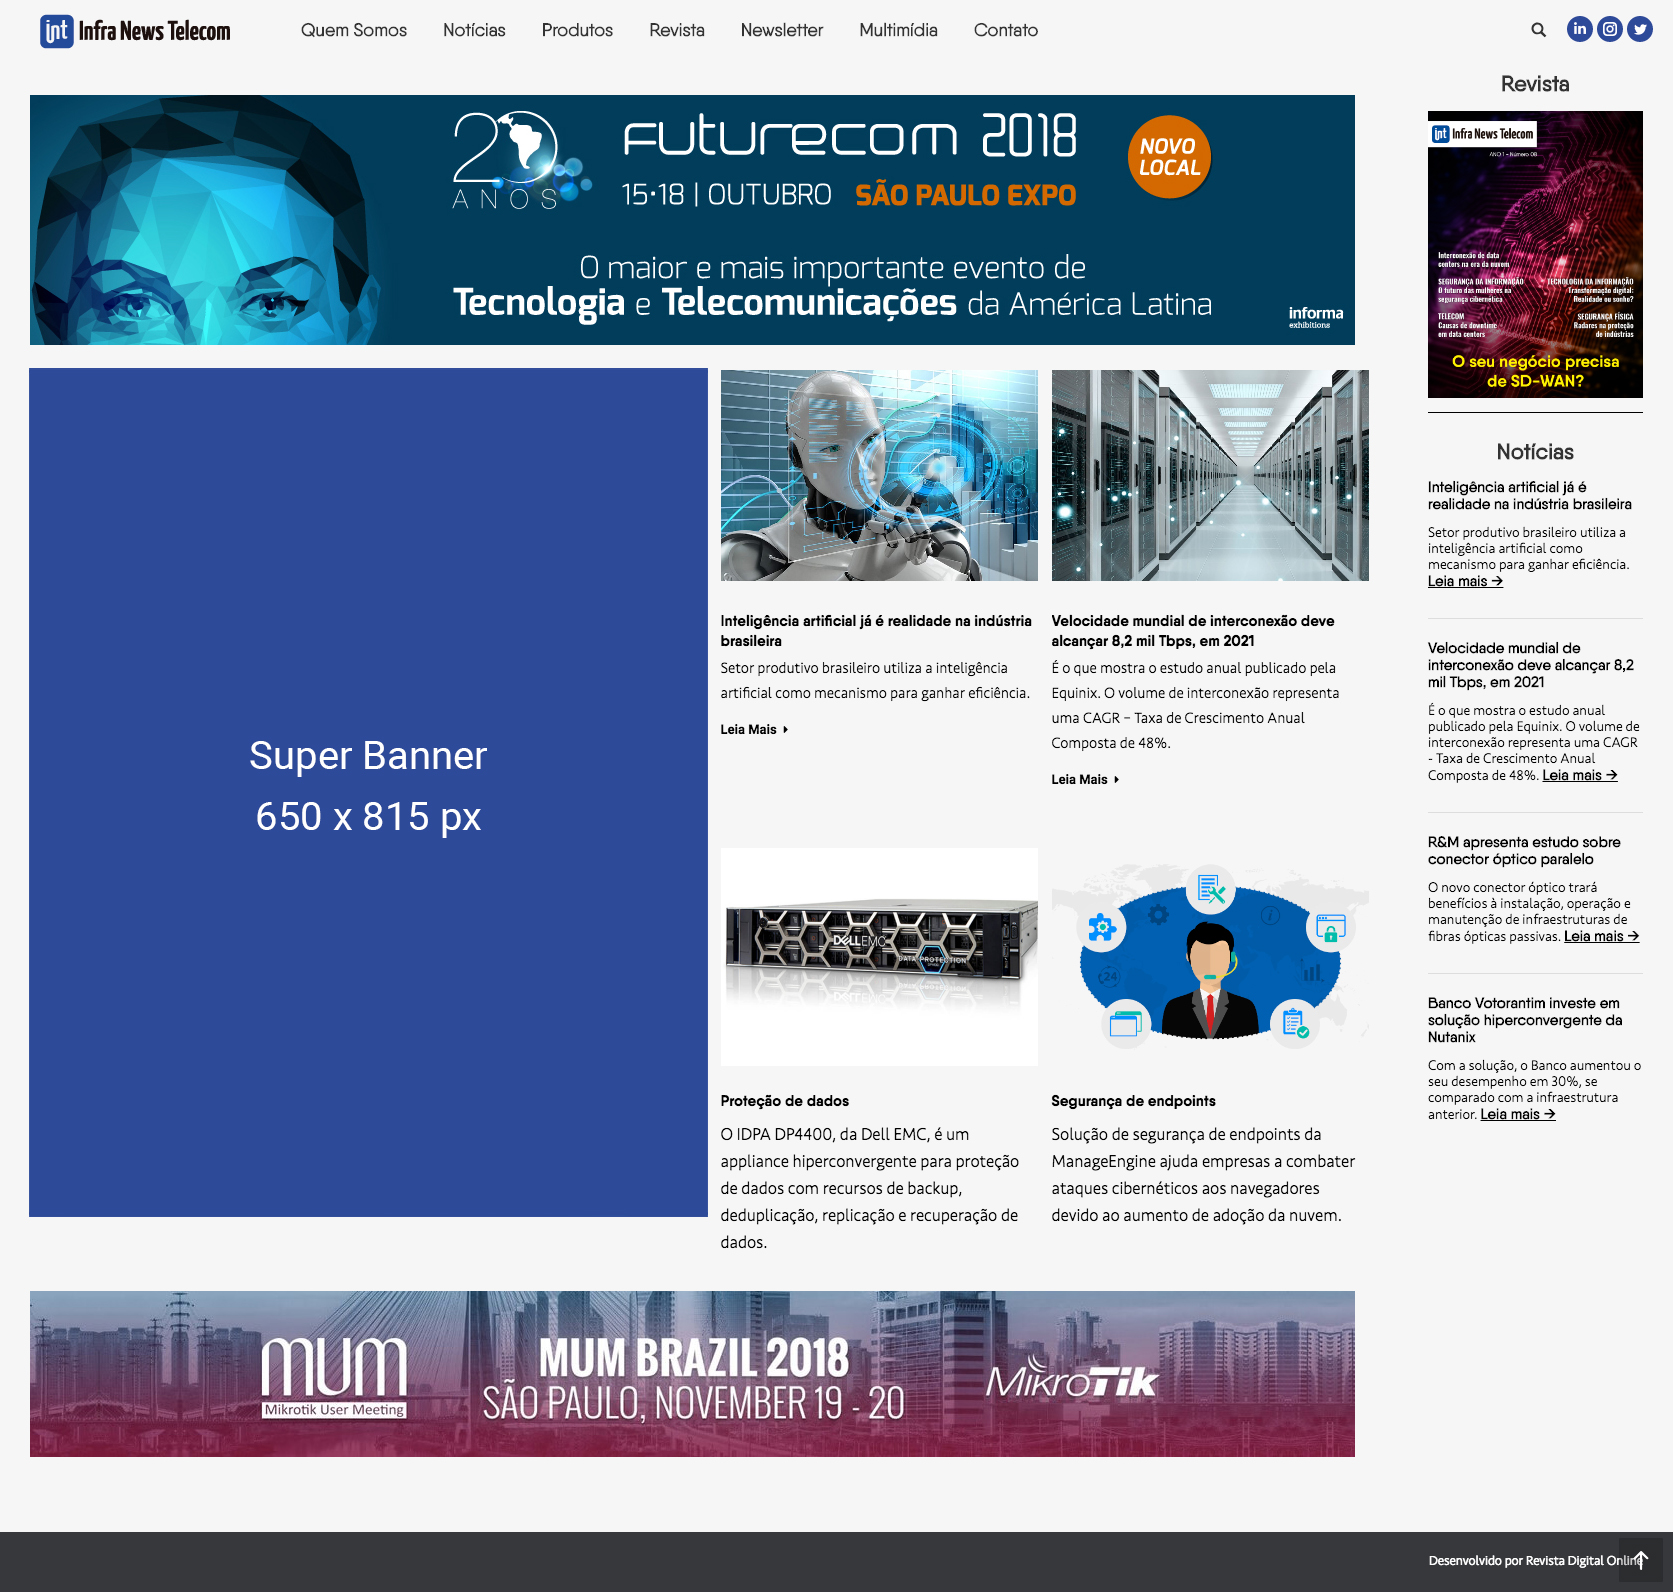
Task: Open the Newsletter menu item
Action: tap(782, 30)
